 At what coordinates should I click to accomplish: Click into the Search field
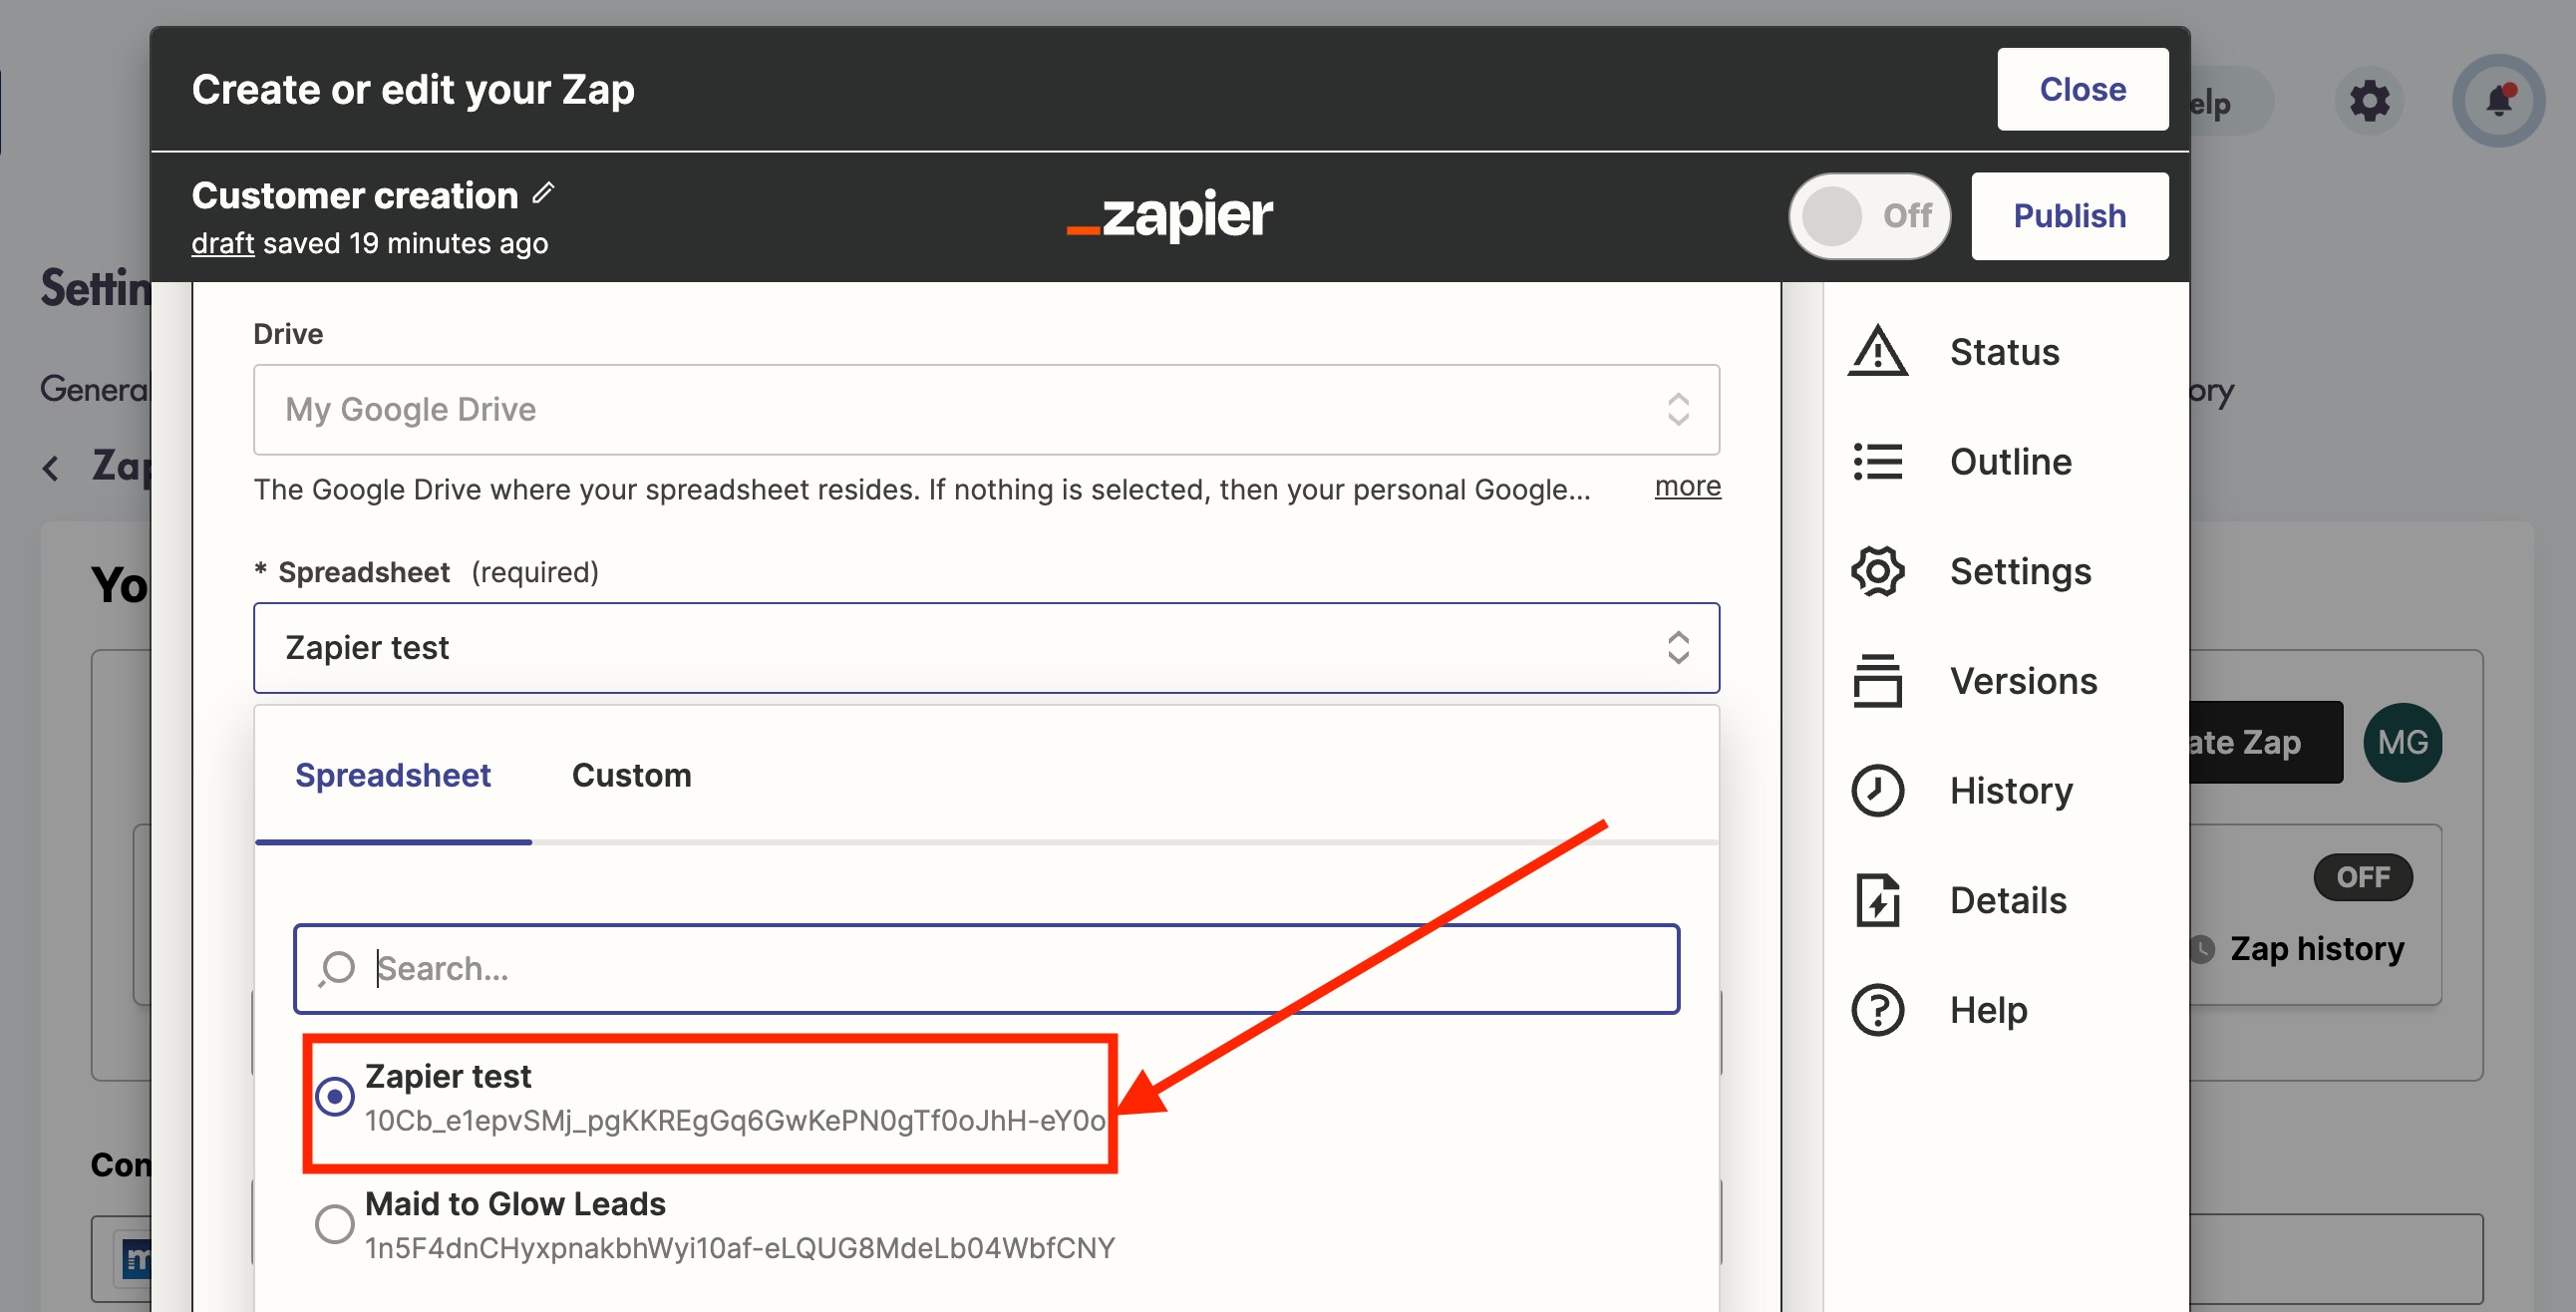[986, 968]
